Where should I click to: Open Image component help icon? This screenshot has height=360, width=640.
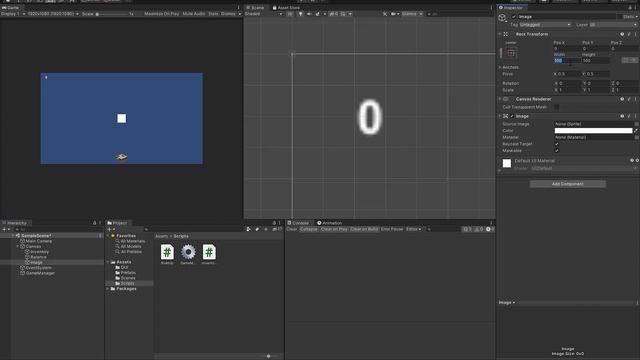coord(622,116)
